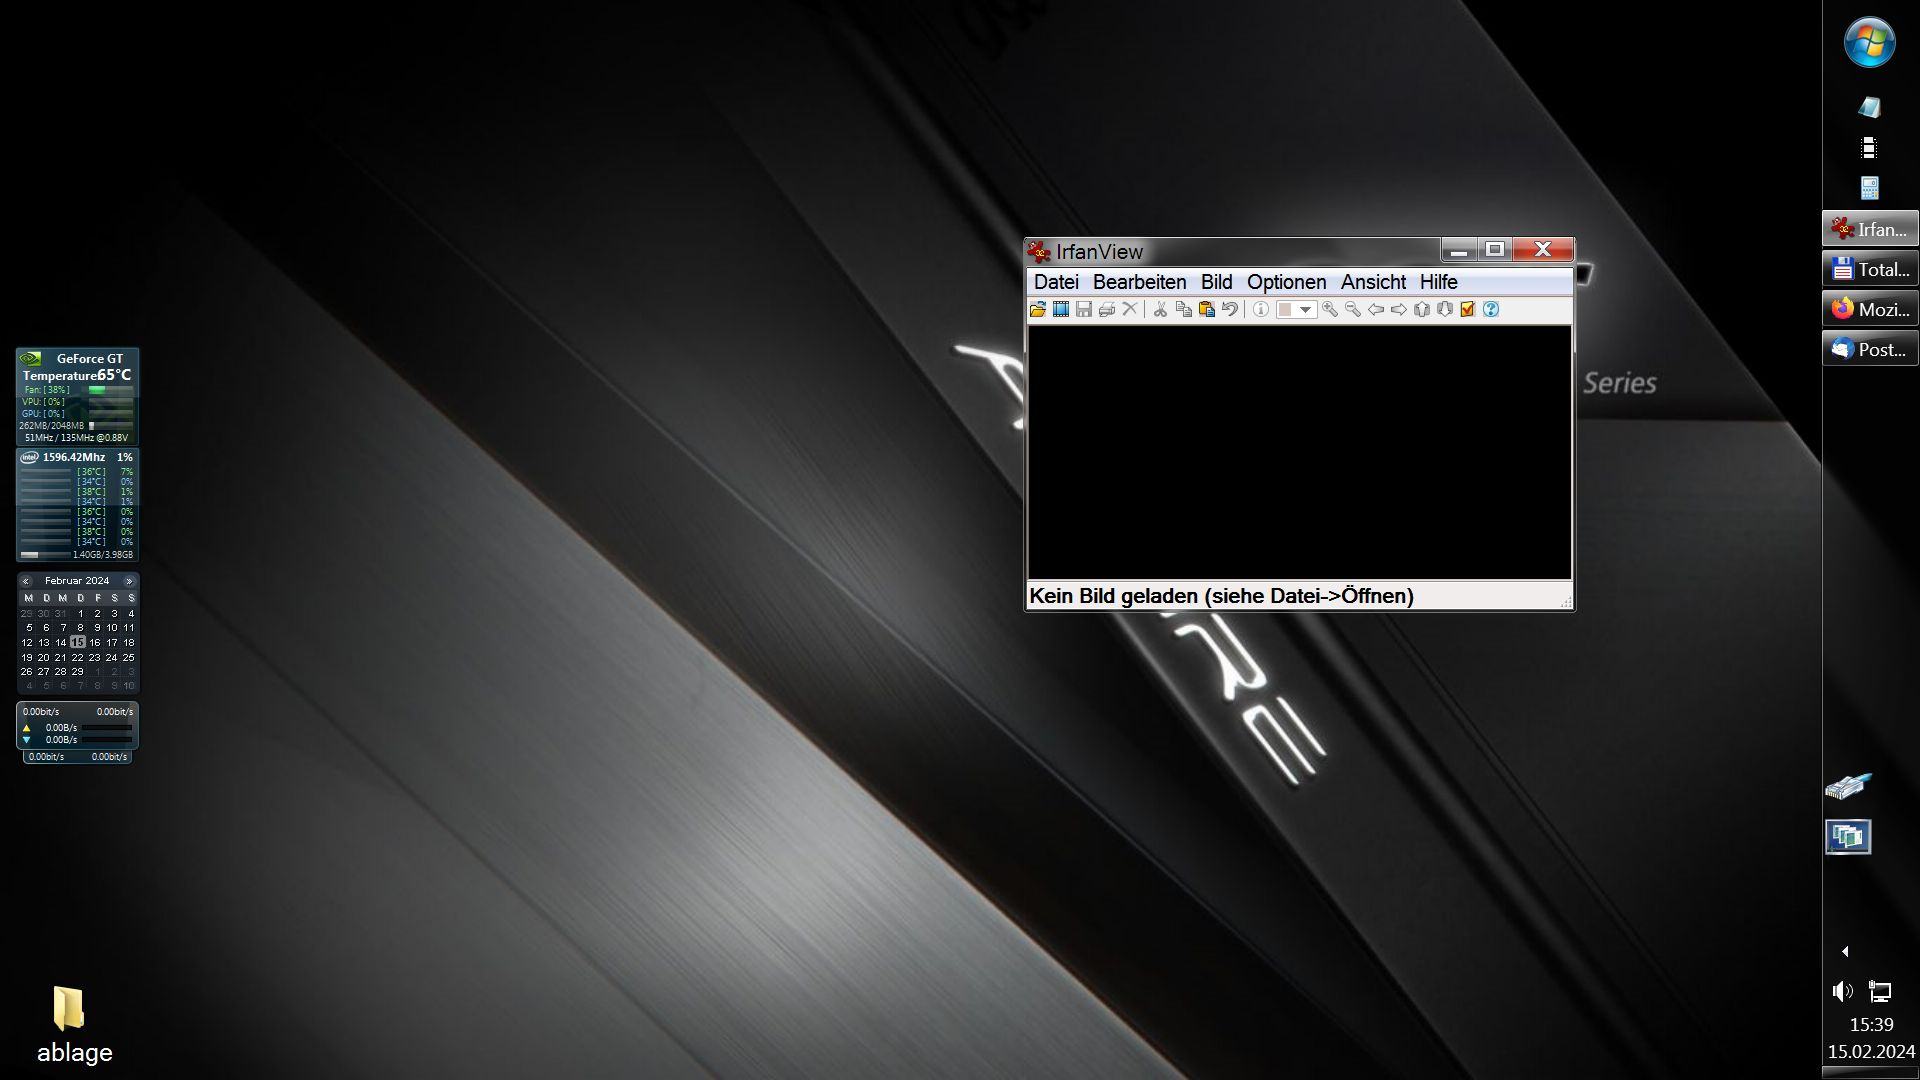Click the Zoom in magnifier icon
The width and height of the screenshot is (1920, 1080).
(1329, 310)
